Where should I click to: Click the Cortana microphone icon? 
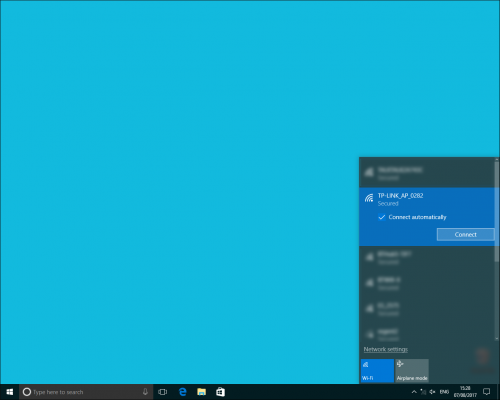145,392
